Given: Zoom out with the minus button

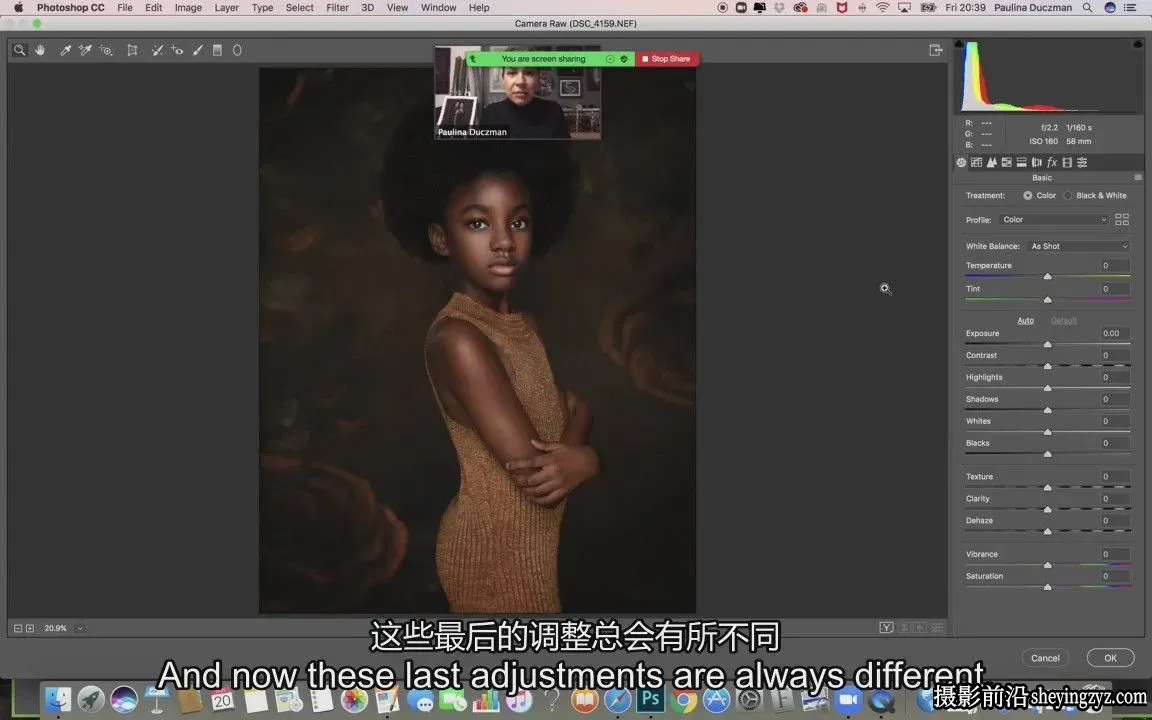Looking at the screenshot, I should (x=18, y=628).
